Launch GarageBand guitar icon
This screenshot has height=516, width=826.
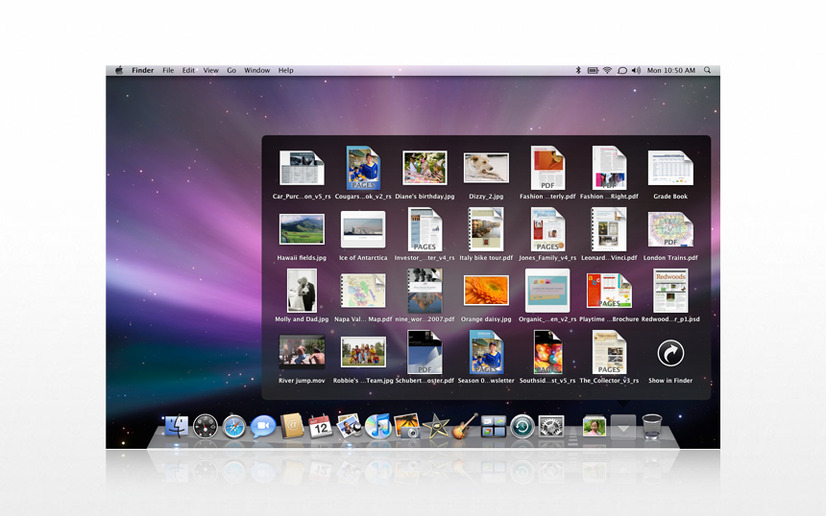tap(465, 425)
